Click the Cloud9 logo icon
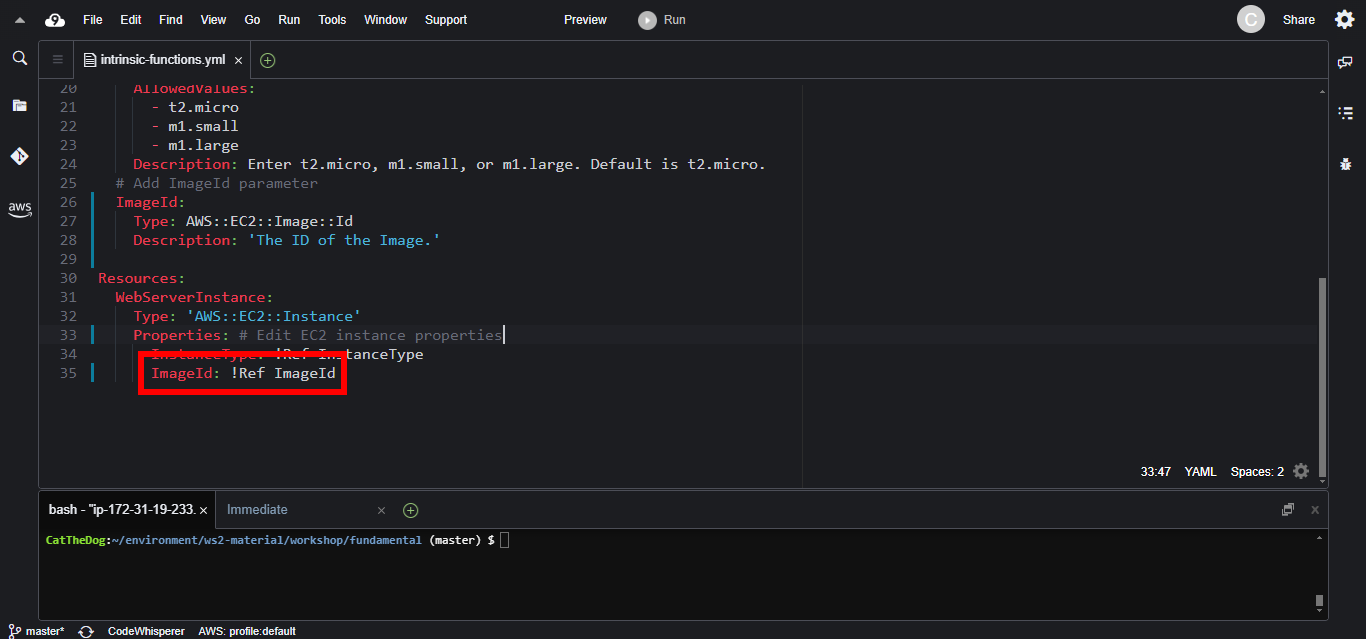 click(x=55, y=20)
